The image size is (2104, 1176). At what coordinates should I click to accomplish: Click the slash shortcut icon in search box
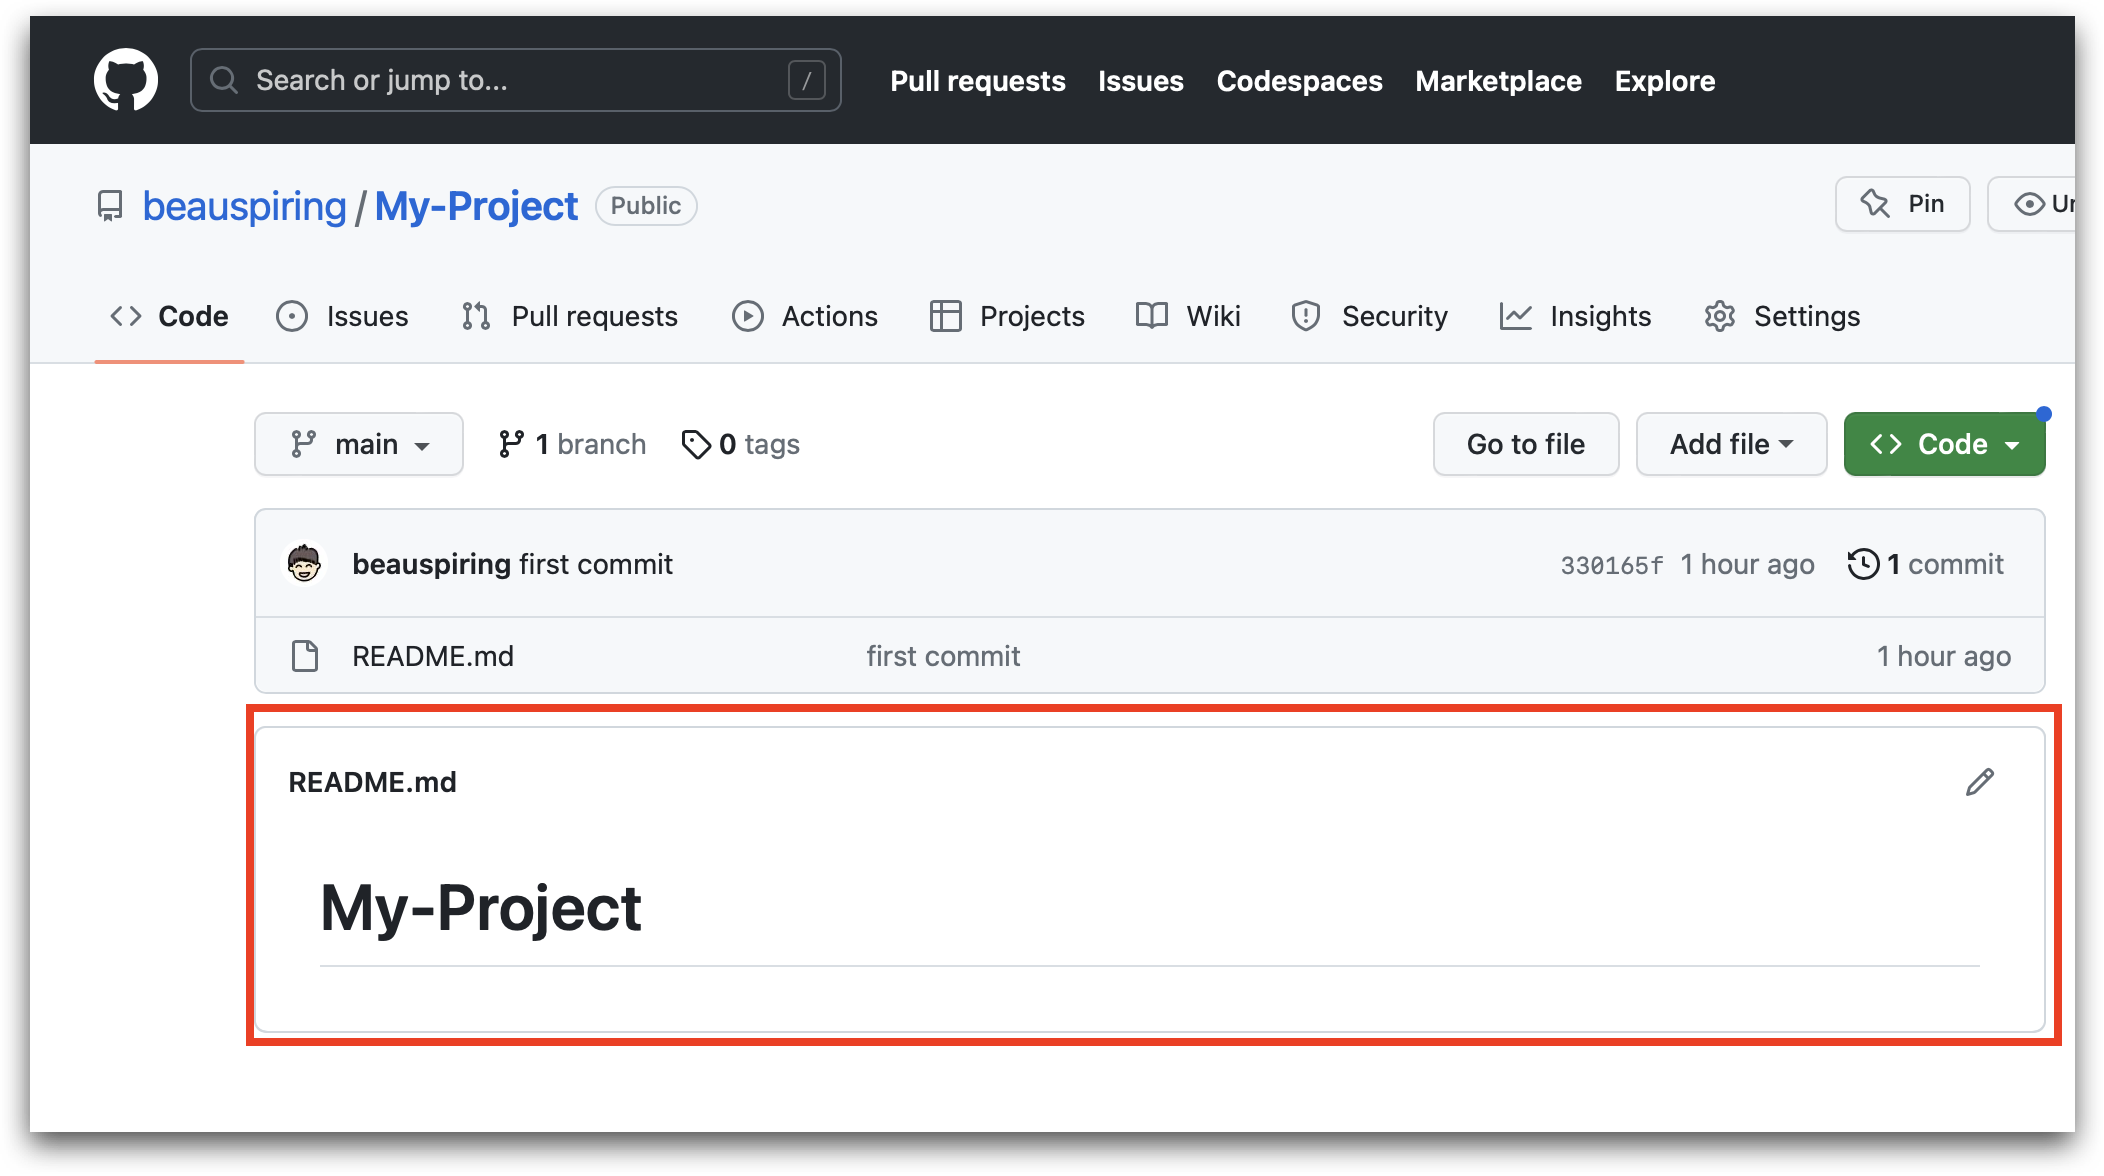[806, 80]
